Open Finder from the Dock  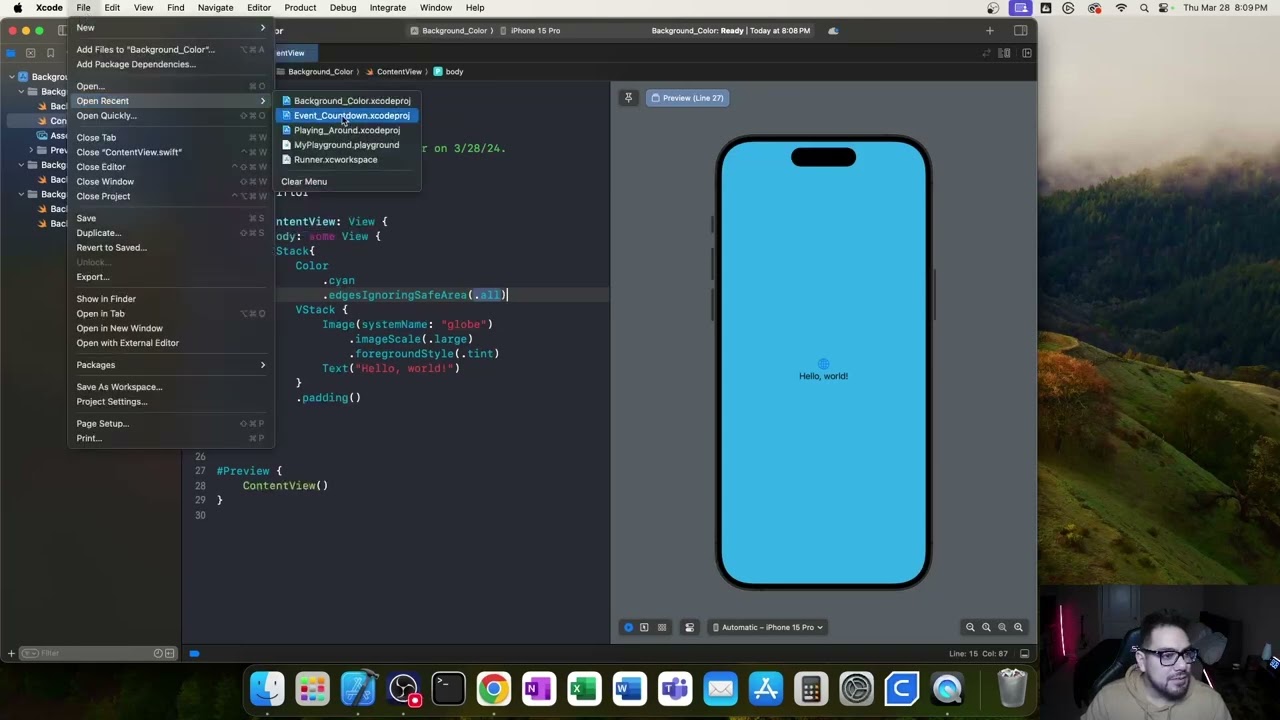point(267,689)
